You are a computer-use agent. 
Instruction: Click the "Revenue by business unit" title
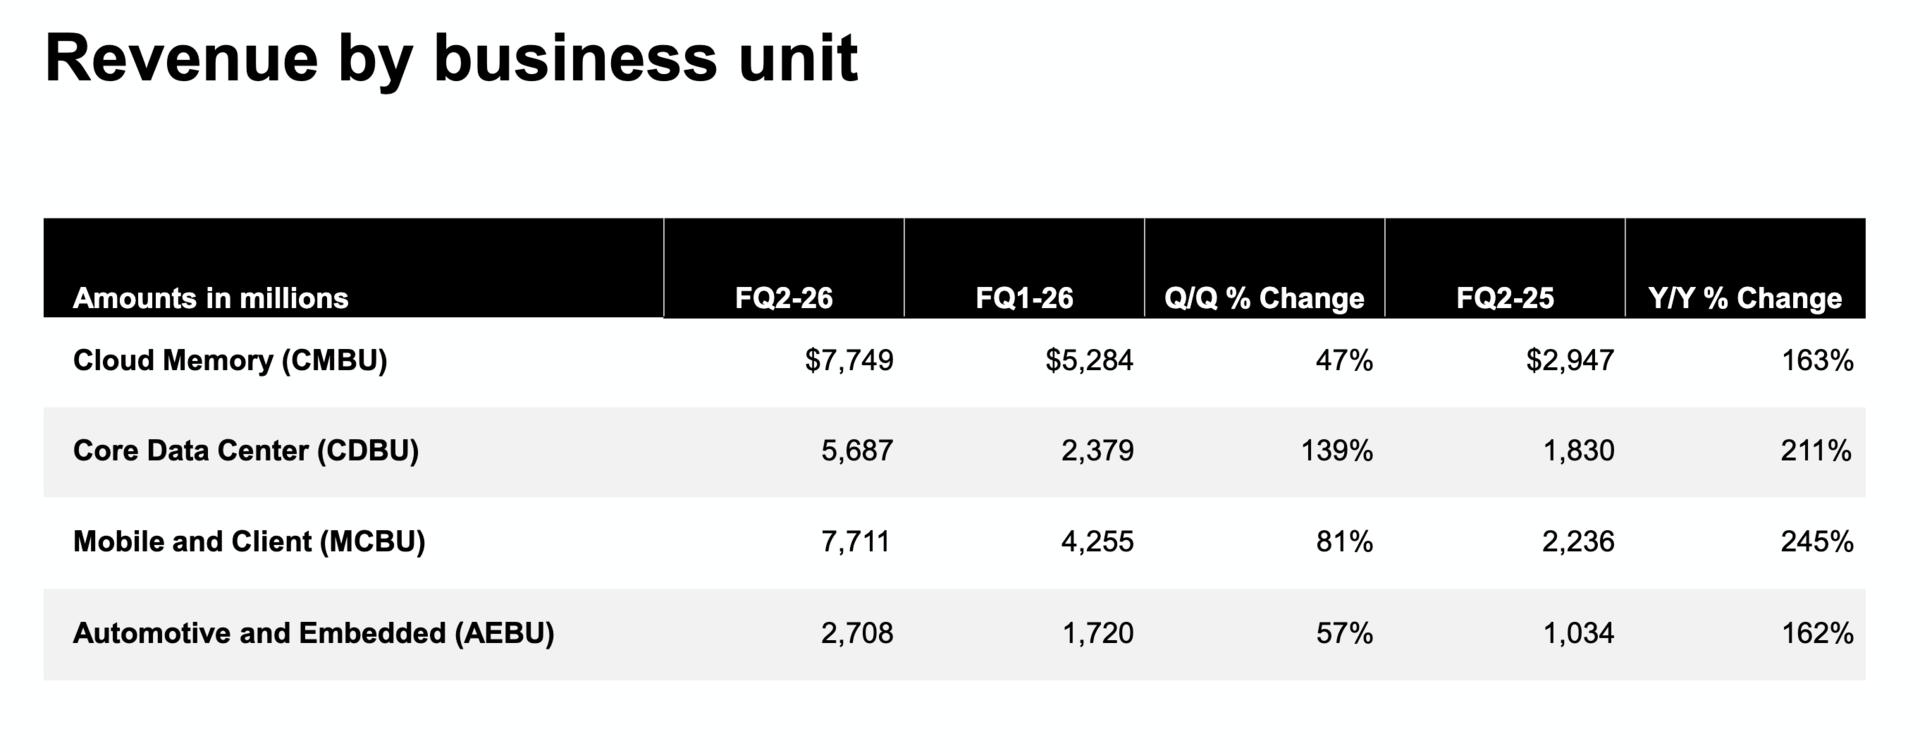point(451,58)
